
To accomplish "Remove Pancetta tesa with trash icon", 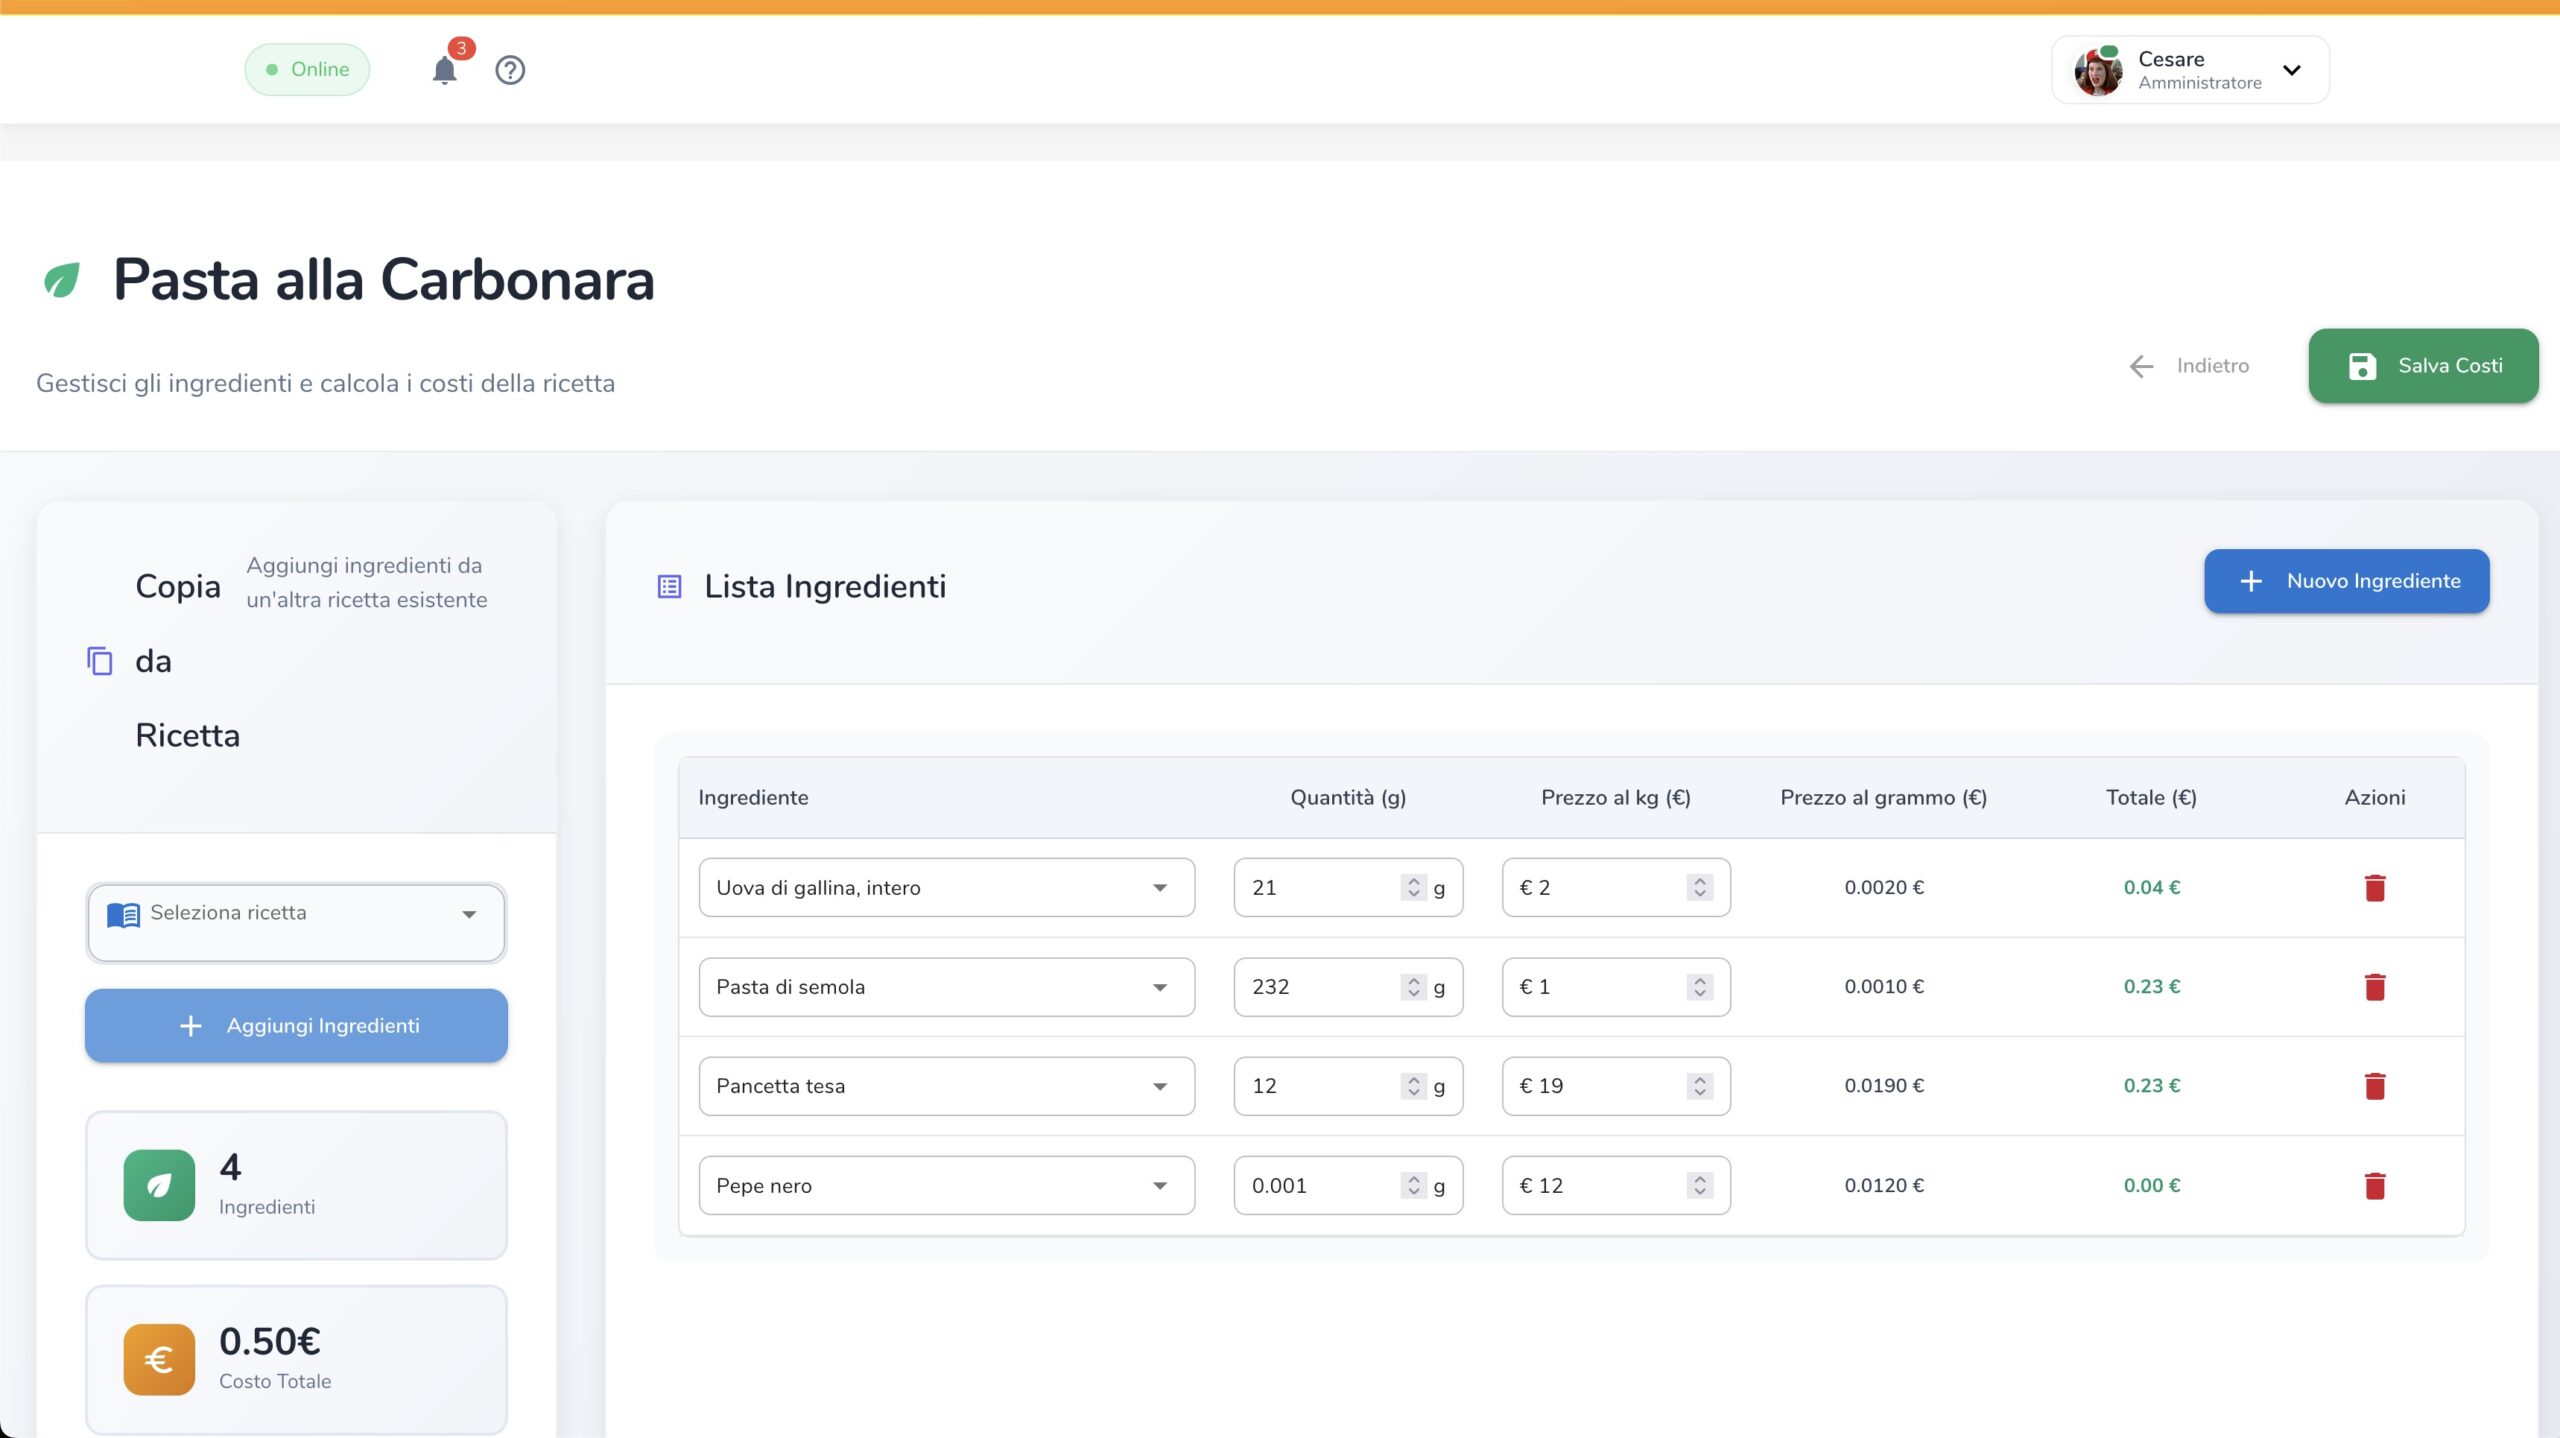I will click(2374, 1085).
